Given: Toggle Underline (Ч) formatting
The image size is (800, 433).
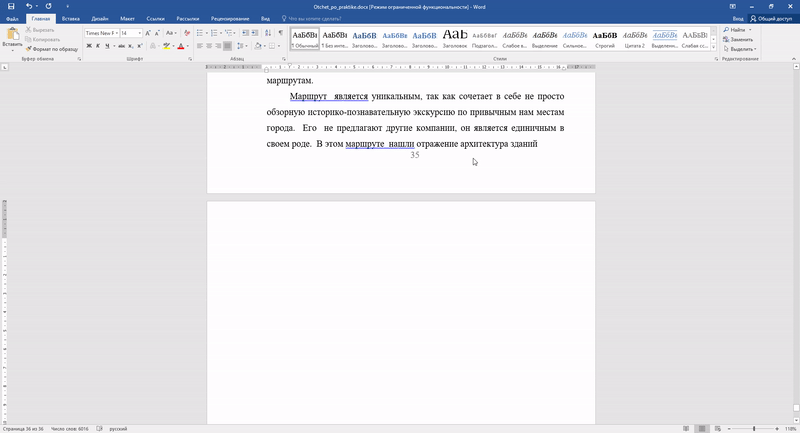Looking at the screenshot, I should (107, 46).
